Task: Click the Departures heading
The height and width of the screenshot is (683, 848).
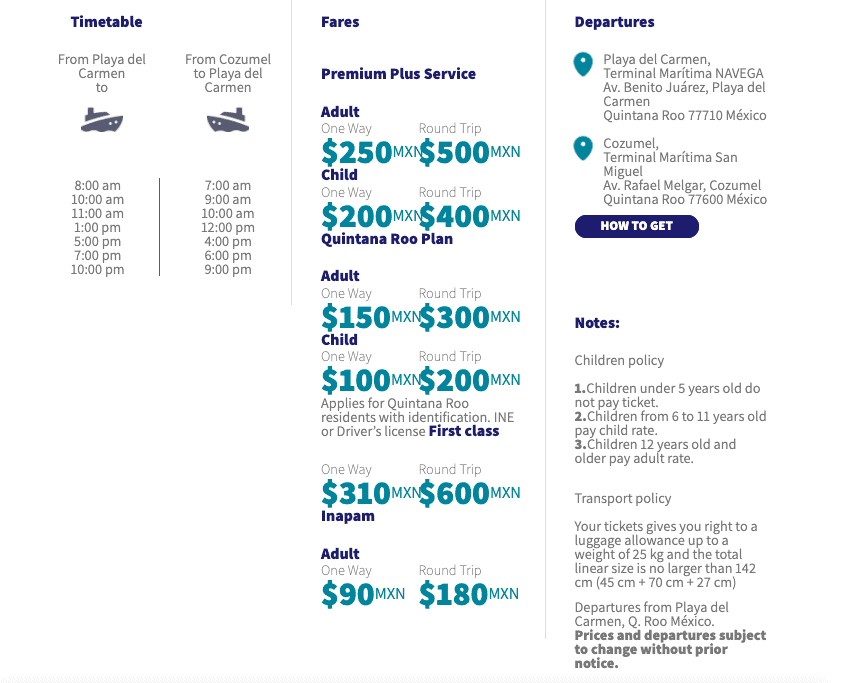Action: click(614, 22)
